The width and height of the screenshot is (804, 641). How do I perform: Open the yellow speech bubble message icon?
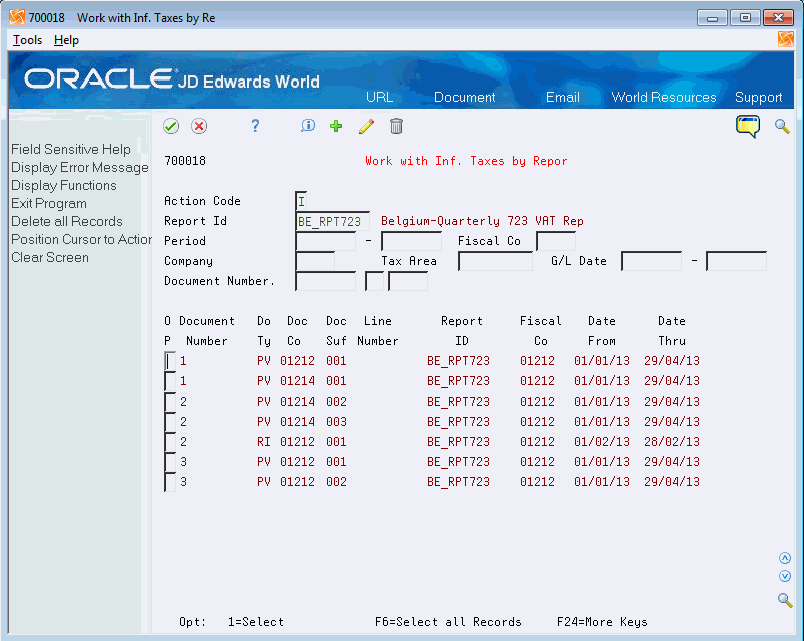coord(748,127)
